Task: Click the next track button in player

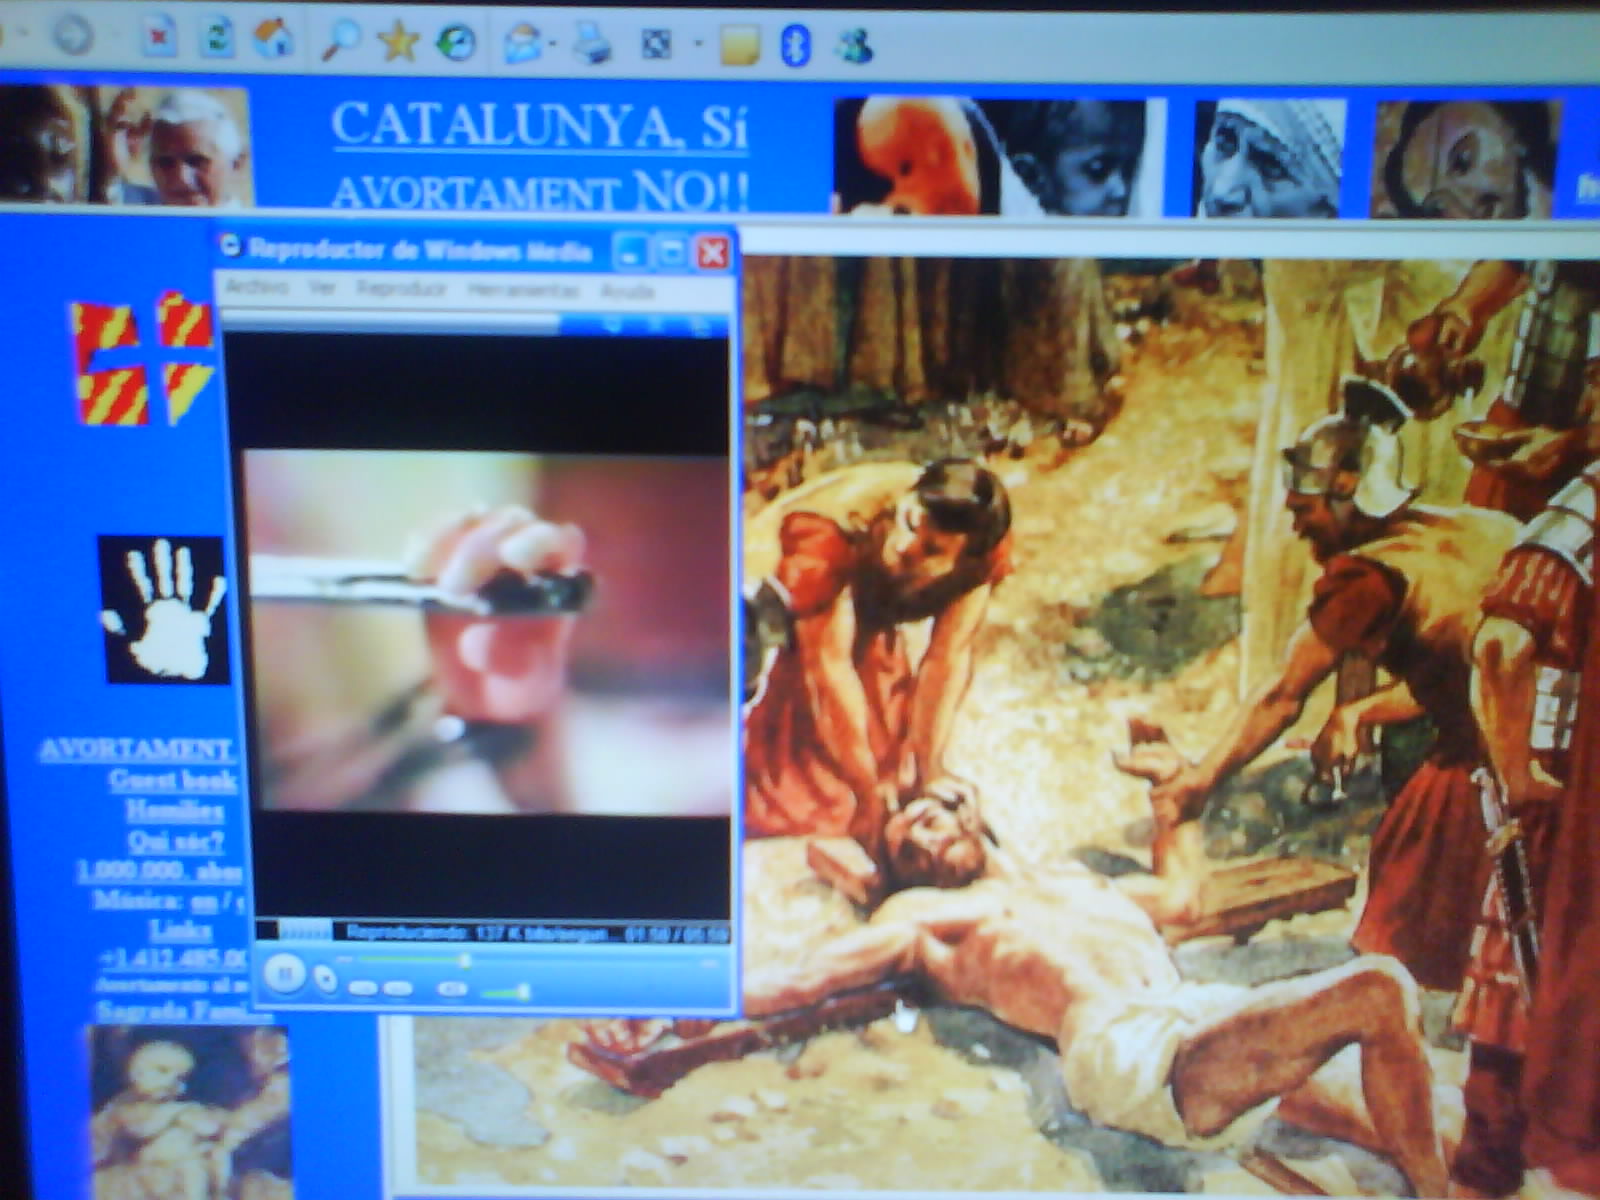Action: pos(398,988)
